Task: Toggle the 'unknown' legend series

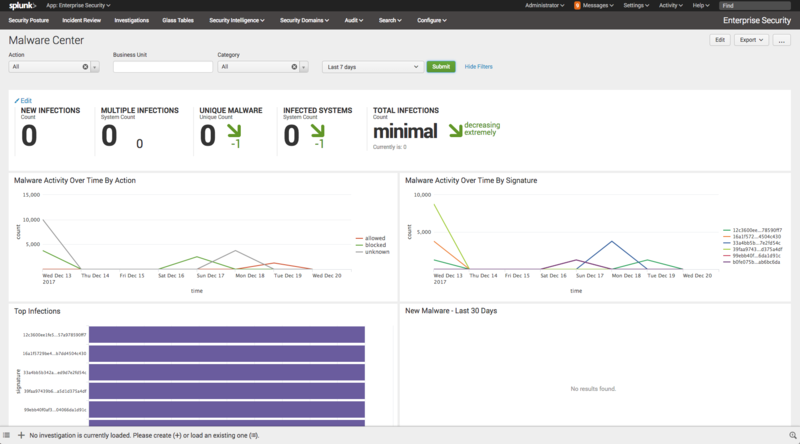Action: 377,252
